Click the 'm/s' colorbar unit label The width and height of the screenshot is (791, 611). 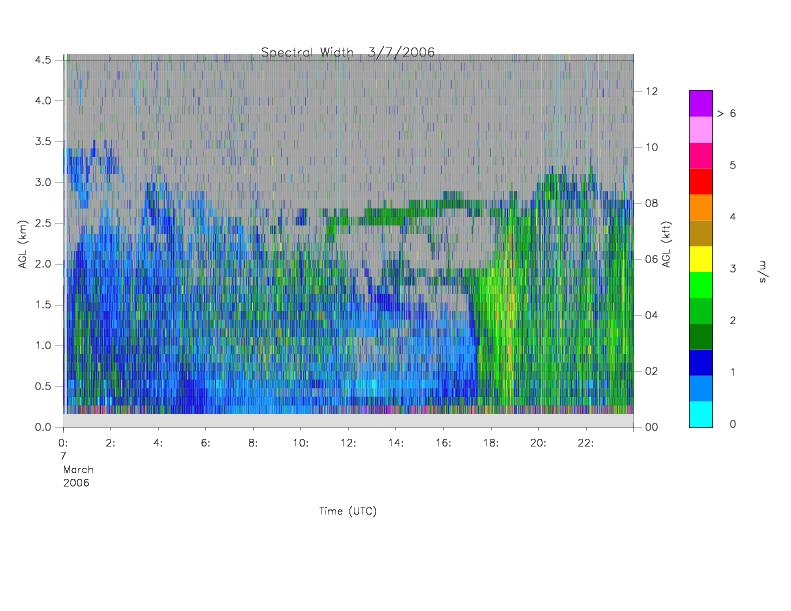tap(763, 271)
